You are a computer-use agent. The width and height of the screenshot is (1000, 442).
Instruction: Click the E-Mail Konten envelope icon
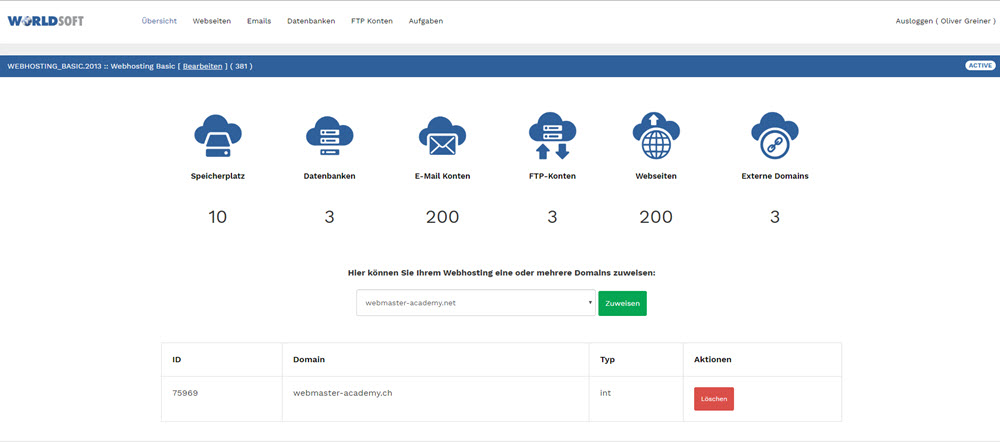442,136
